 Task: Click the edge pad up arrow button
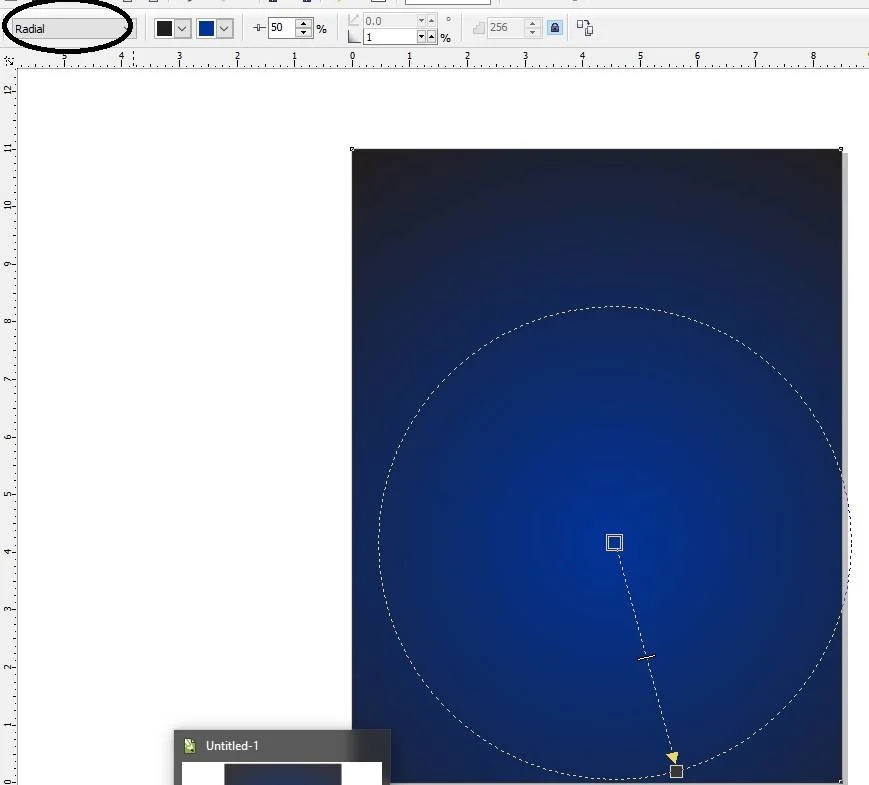[x=431, y=37]
